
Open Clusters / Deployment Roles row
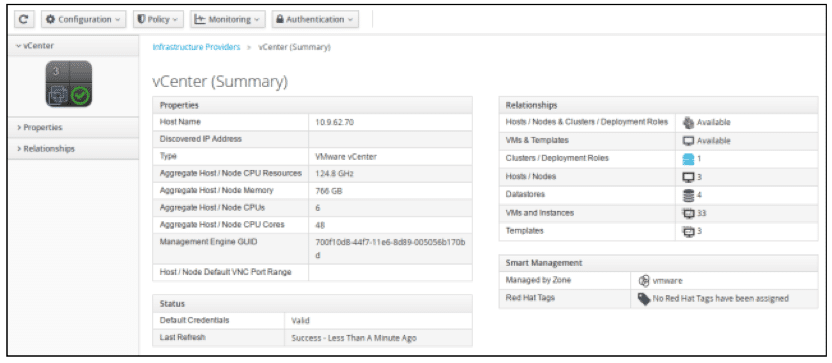(x=658, y=159)
